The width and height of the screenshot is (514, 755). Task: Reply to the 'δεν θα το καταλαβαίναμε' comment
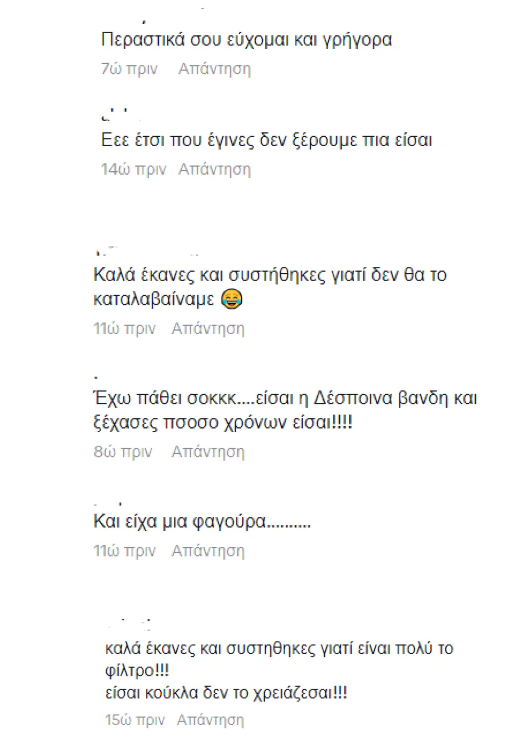pyautogui.click(x=208, y=328)
